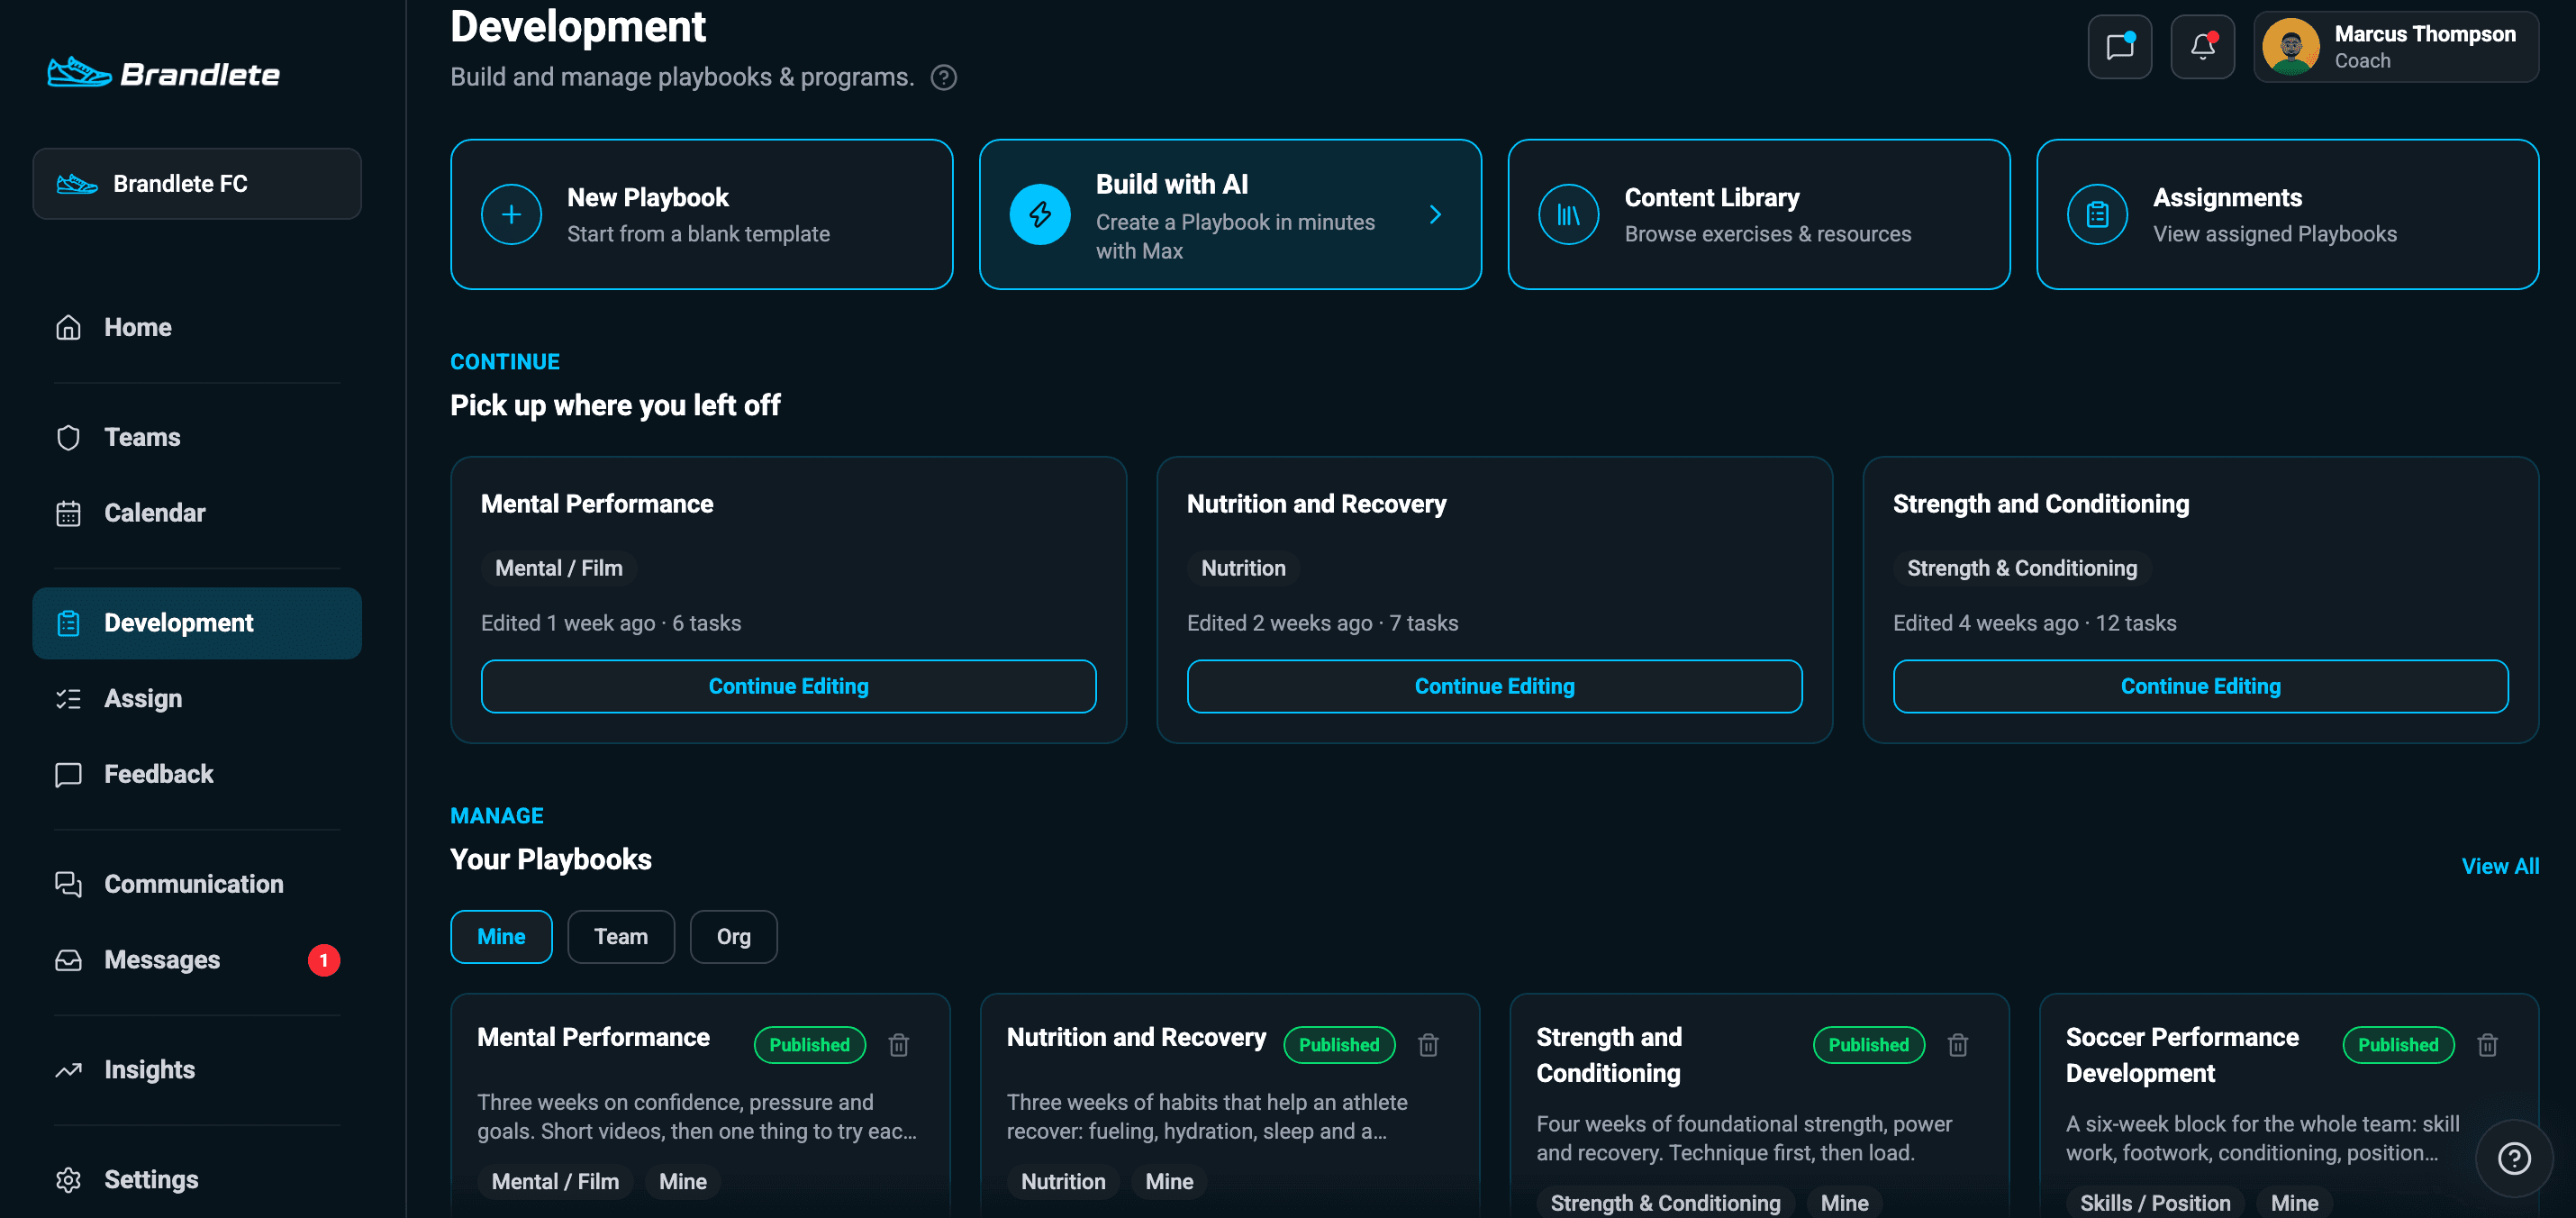Image resolution: width=2576 pixels, height=1218 pixels.
Task: Switch to the Team playbooks tab
Action: [x=621, y=936]
